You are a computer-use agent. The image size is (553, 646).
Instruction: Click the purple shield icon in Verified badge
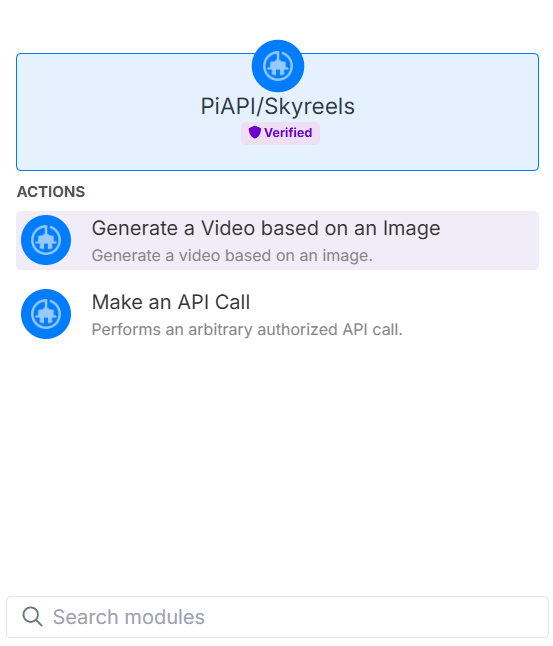point(255,132)
